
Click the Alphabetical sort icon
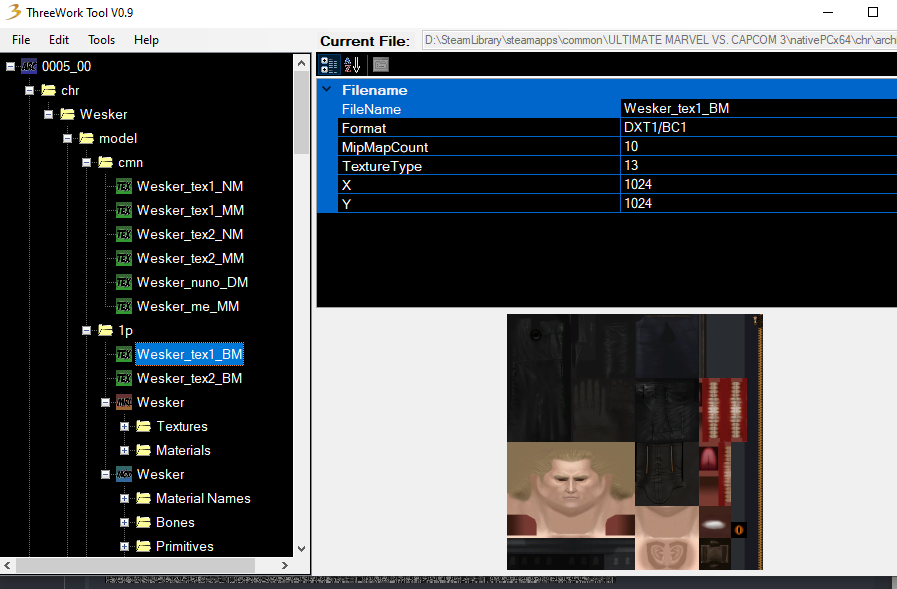tap(352, 65)
